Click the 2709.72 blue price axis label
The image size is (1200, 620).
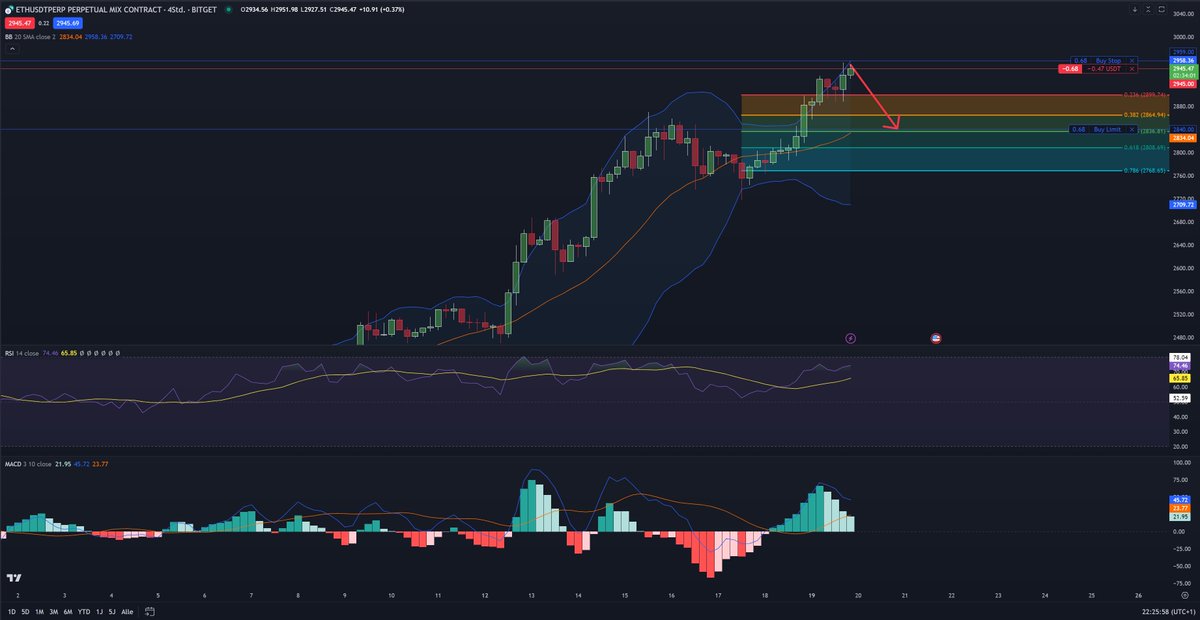tap(1182, 204)
